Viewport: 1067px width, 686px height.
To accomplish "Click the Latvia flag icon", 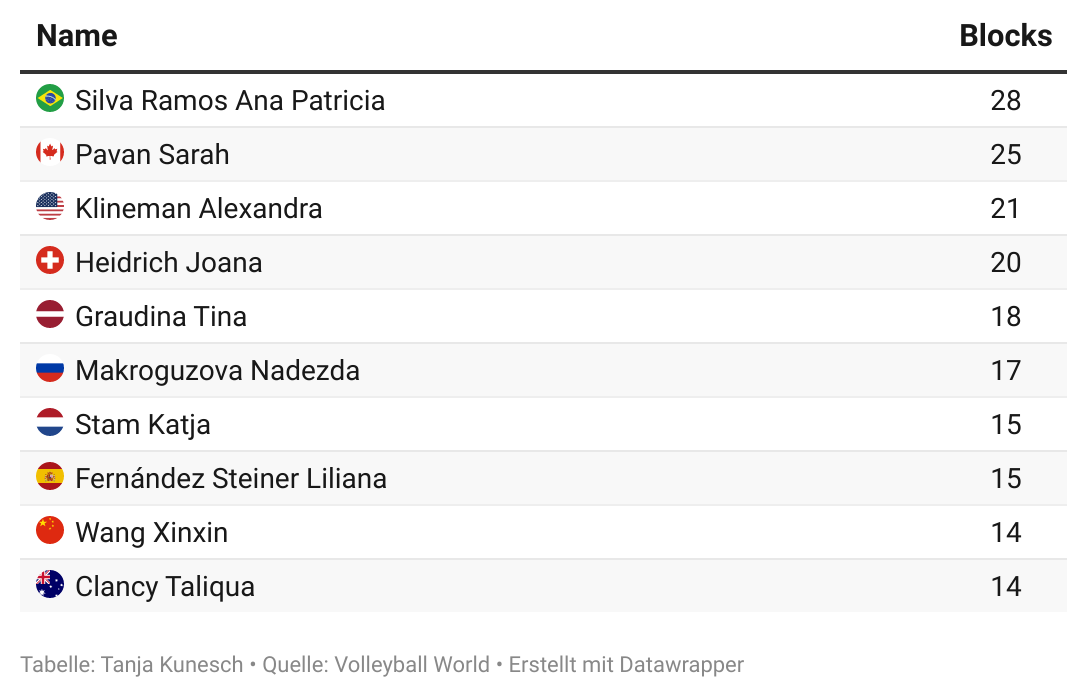I will coord(50,314).
